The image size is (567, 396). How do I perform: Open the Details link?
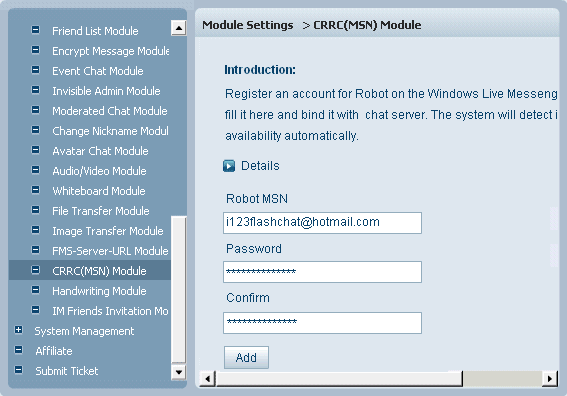(260, 166)
